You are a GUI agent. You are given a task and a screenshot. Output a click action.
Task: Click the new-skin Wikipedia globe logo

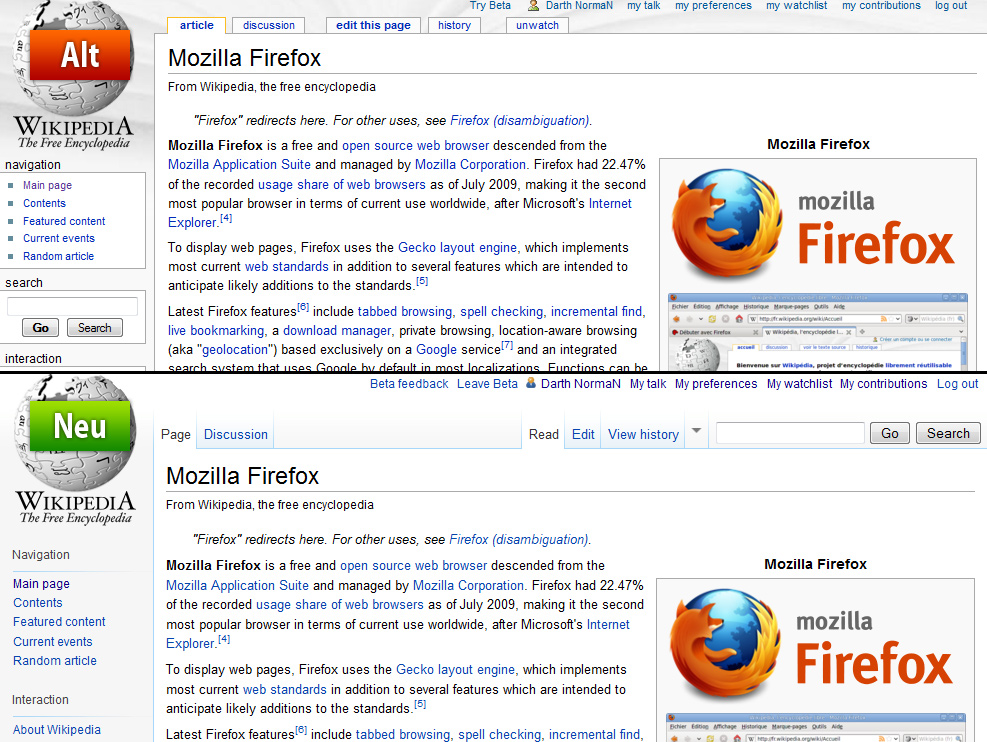pyautogui.click(x=74, y=449)
